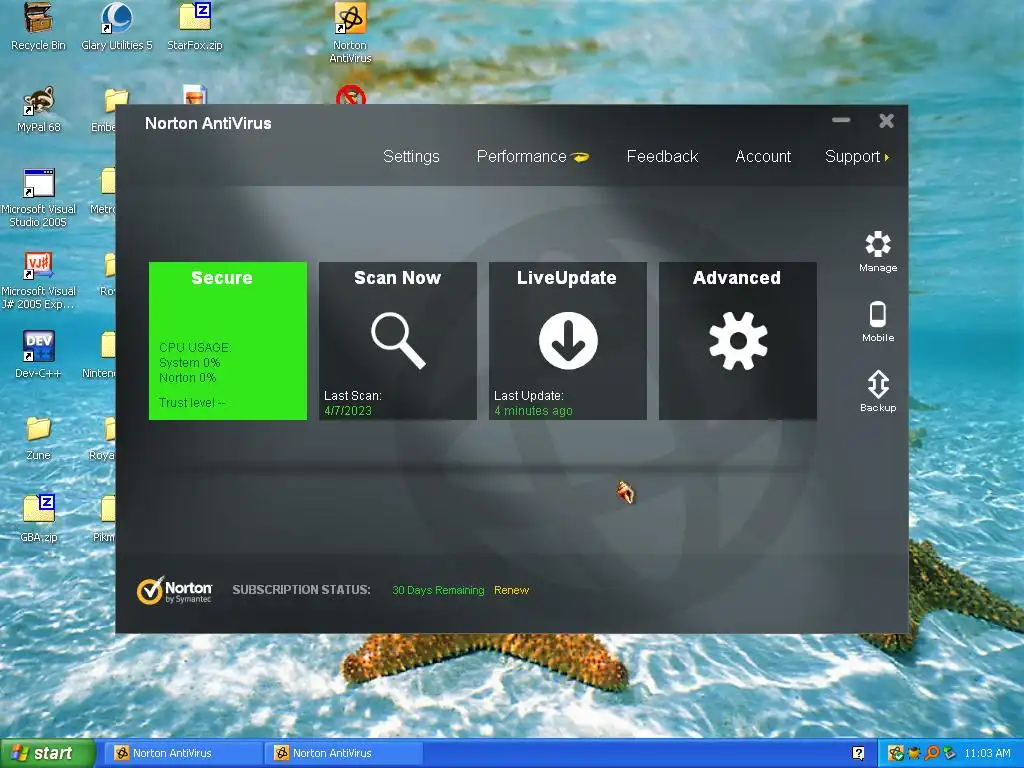
Task: Click the magnifier icon in system tray
Action: tap(932, 753)
